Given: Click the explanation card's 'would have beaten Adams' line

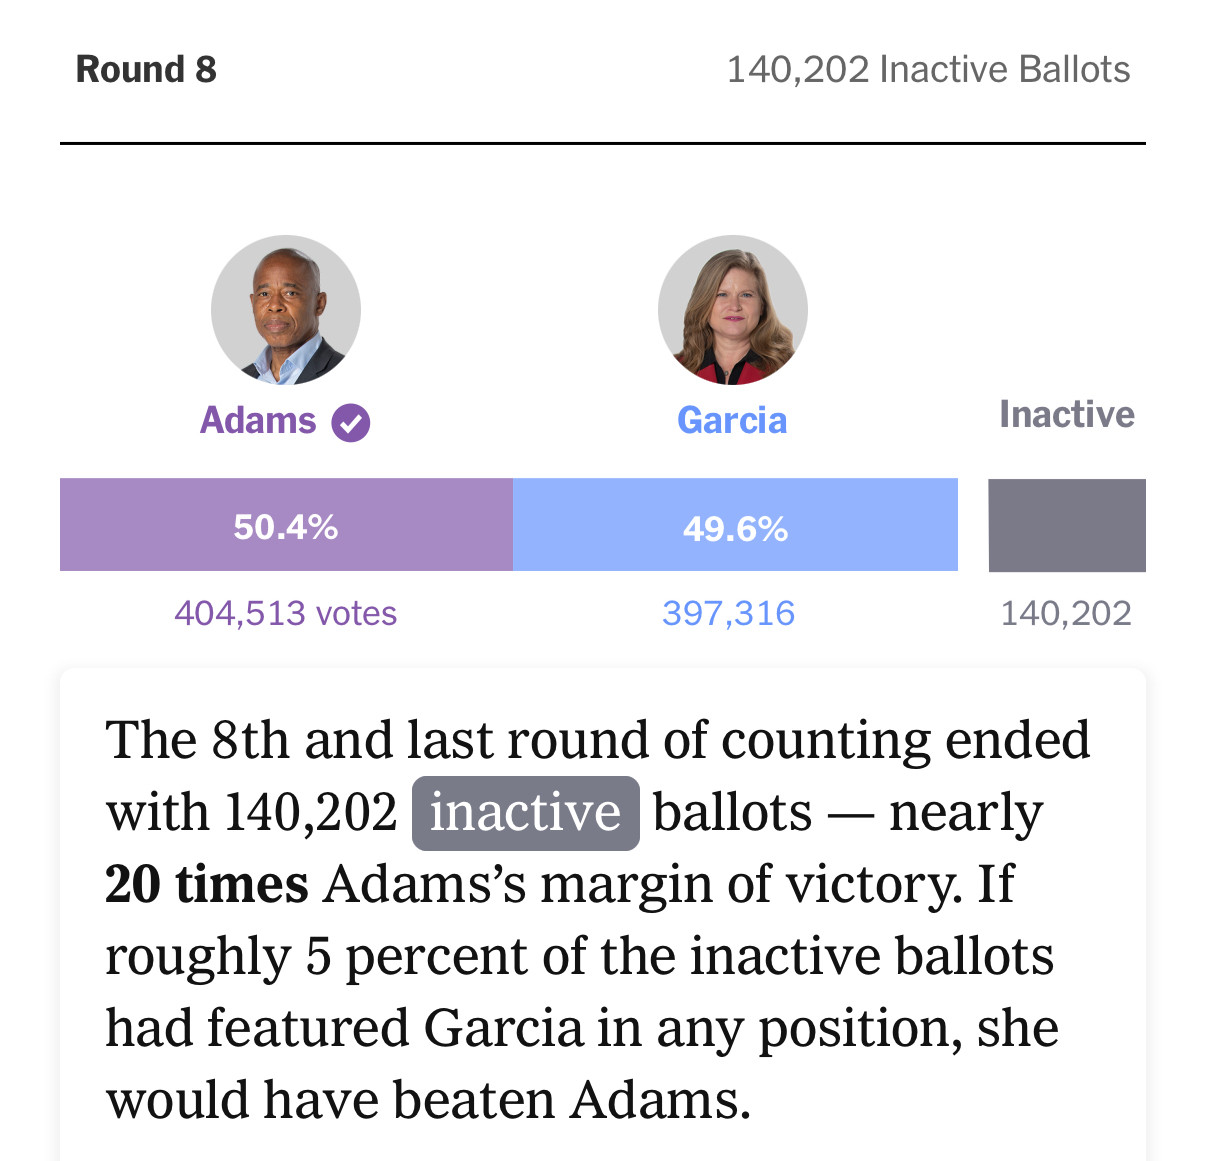Looking at the screenshot, I should pyautogui.click(x=428, y=1101).
